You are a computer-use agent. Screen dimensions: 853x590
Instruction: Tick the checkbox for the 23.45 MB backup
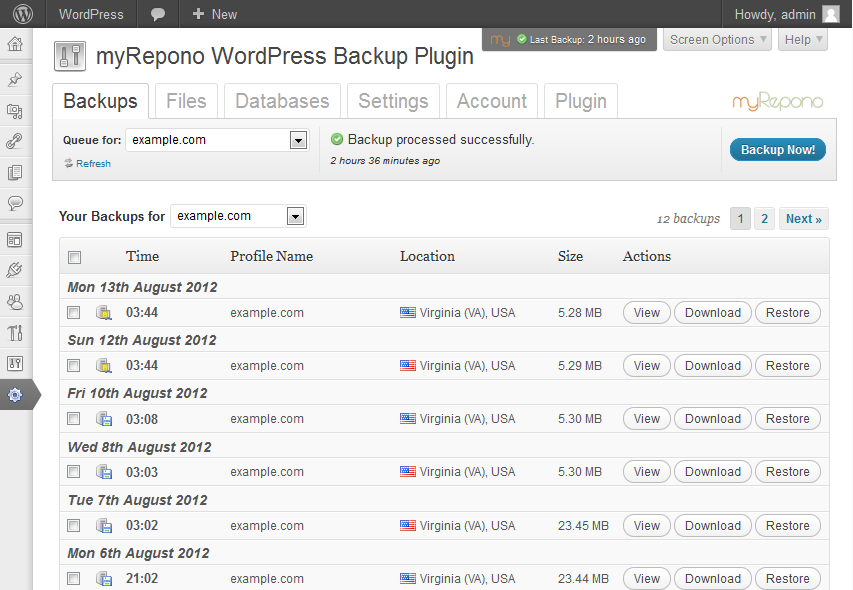coord(73,525)
